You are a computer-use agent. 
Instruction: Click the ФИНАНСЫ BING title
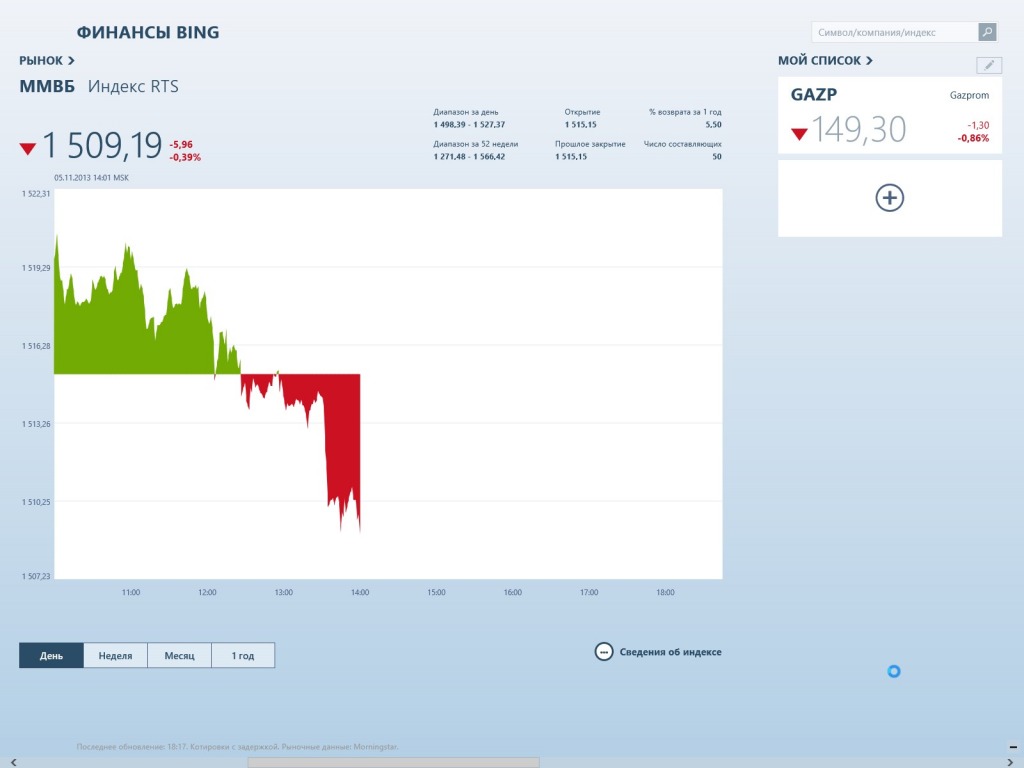tap(148, 33)
